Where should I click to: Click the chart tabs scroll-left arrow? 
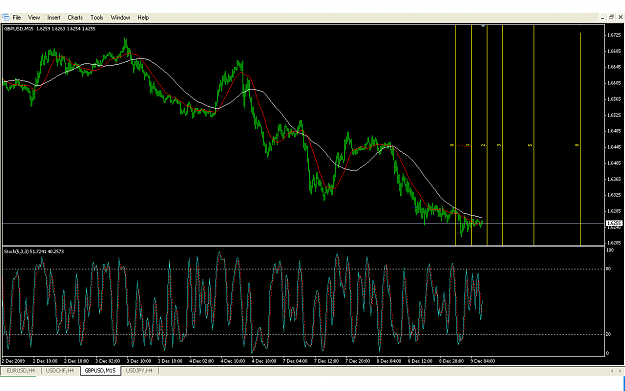tap(612, 371)
